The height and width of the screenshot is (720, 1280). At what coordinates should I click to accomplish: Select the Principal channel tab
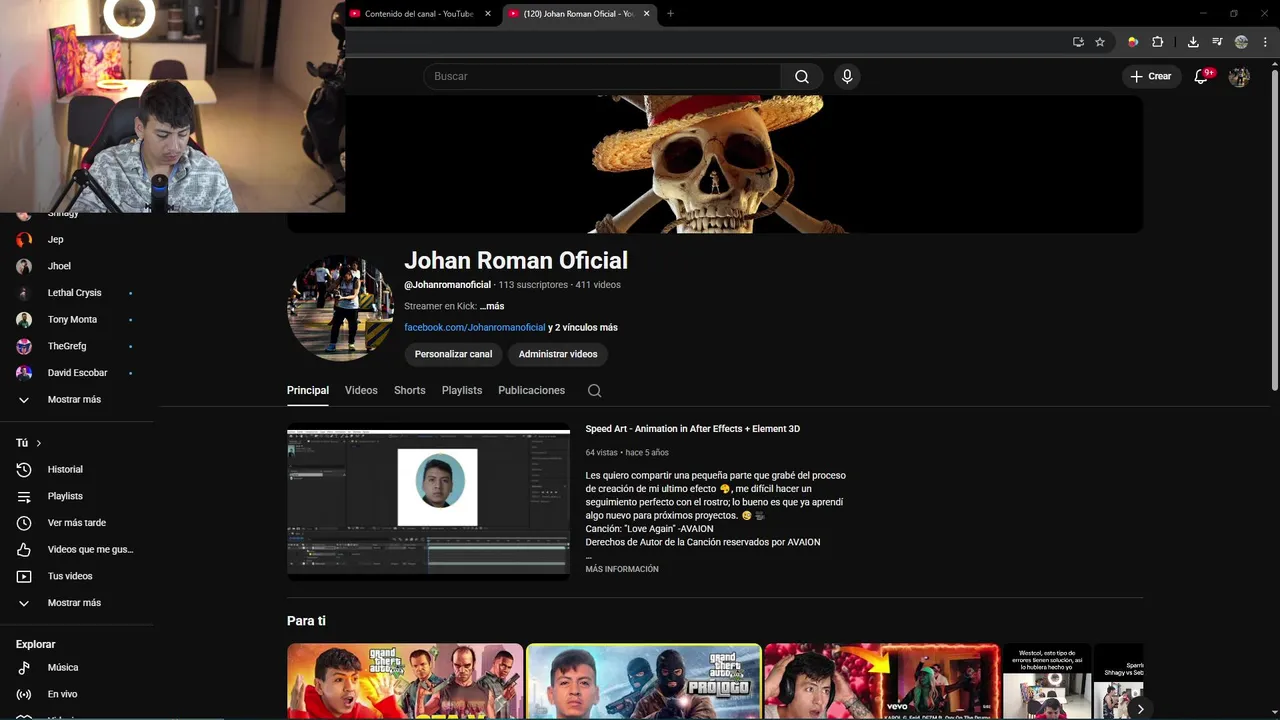(308, 390)
